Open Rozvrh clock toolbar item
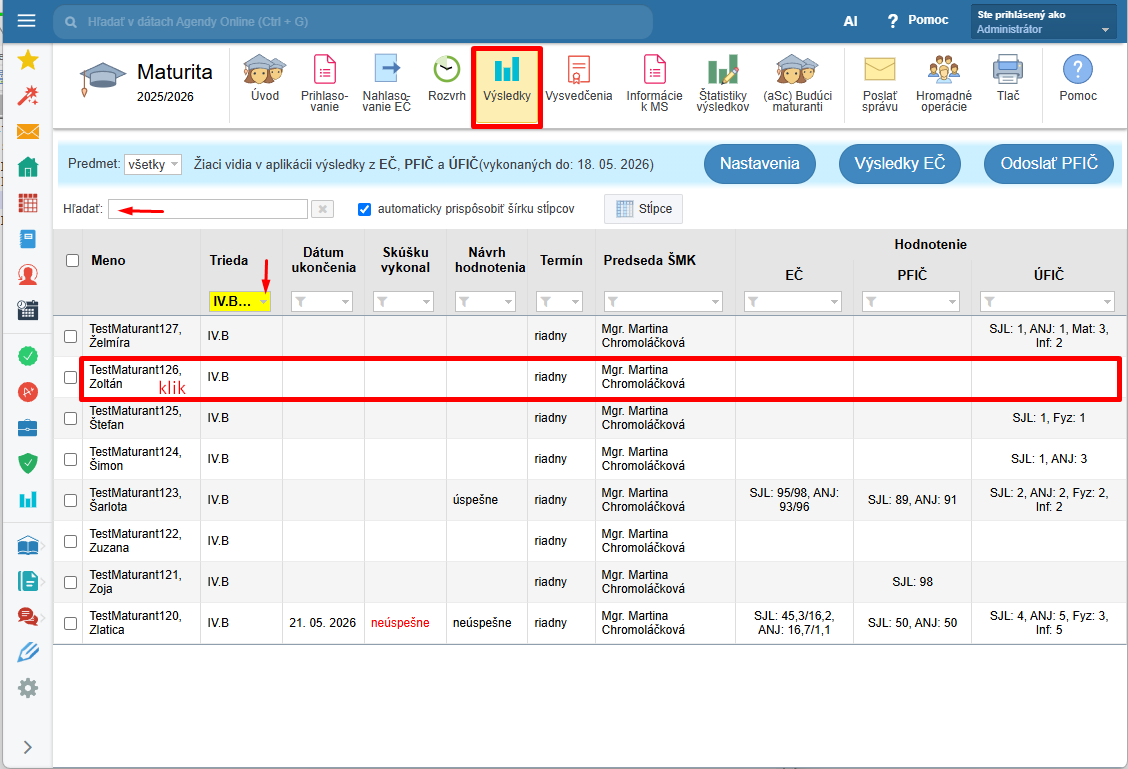Viewport: 1128px width, 769px height. click(447, 79)
